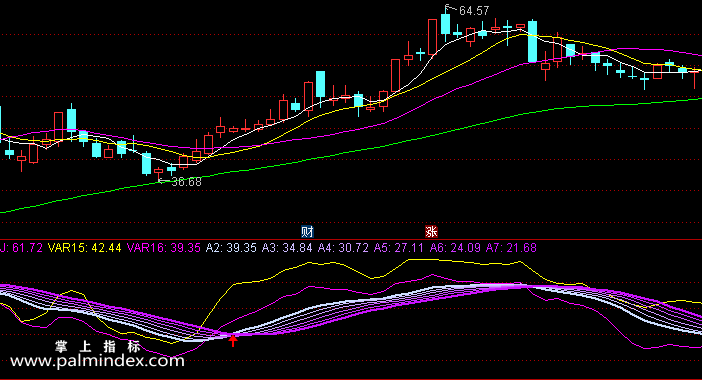Click the red divider between chart panels

coord(351,239)
